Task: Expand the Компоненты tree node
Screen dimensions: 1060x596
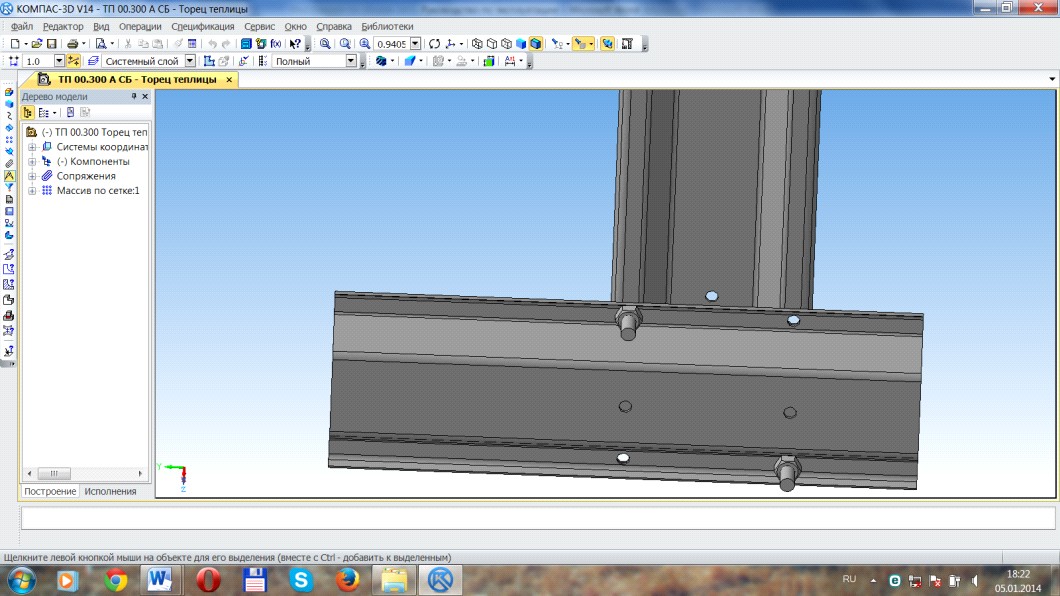Action: [x=32, y=162]
